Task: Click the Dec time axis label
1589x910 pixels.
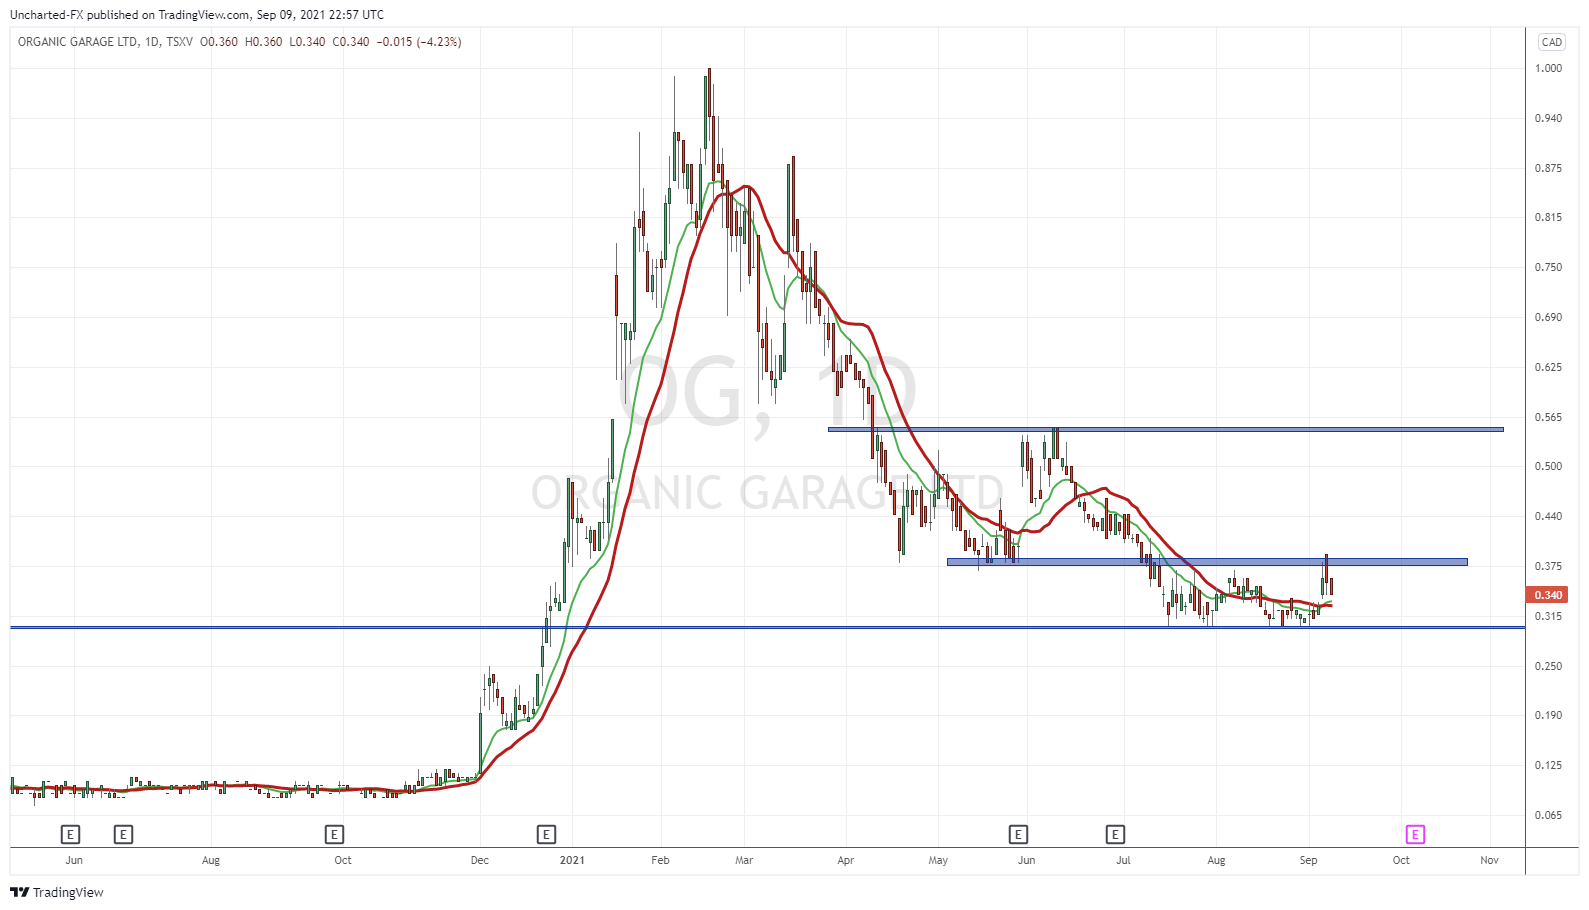Action: point(480,860)
